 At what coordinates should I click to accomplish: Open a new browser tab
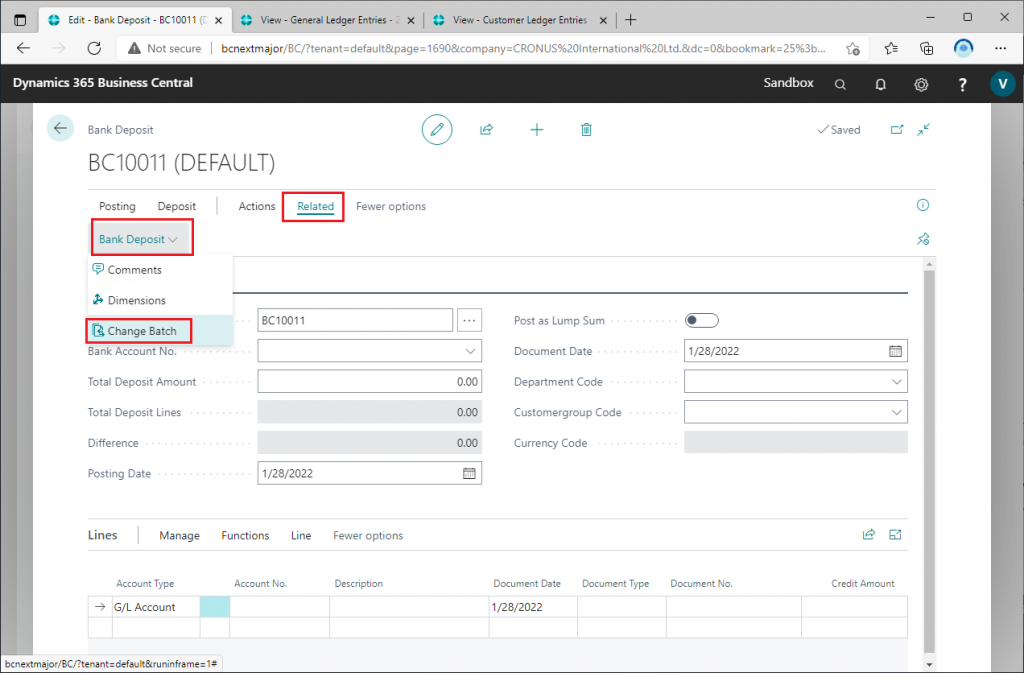coord(630,20)
